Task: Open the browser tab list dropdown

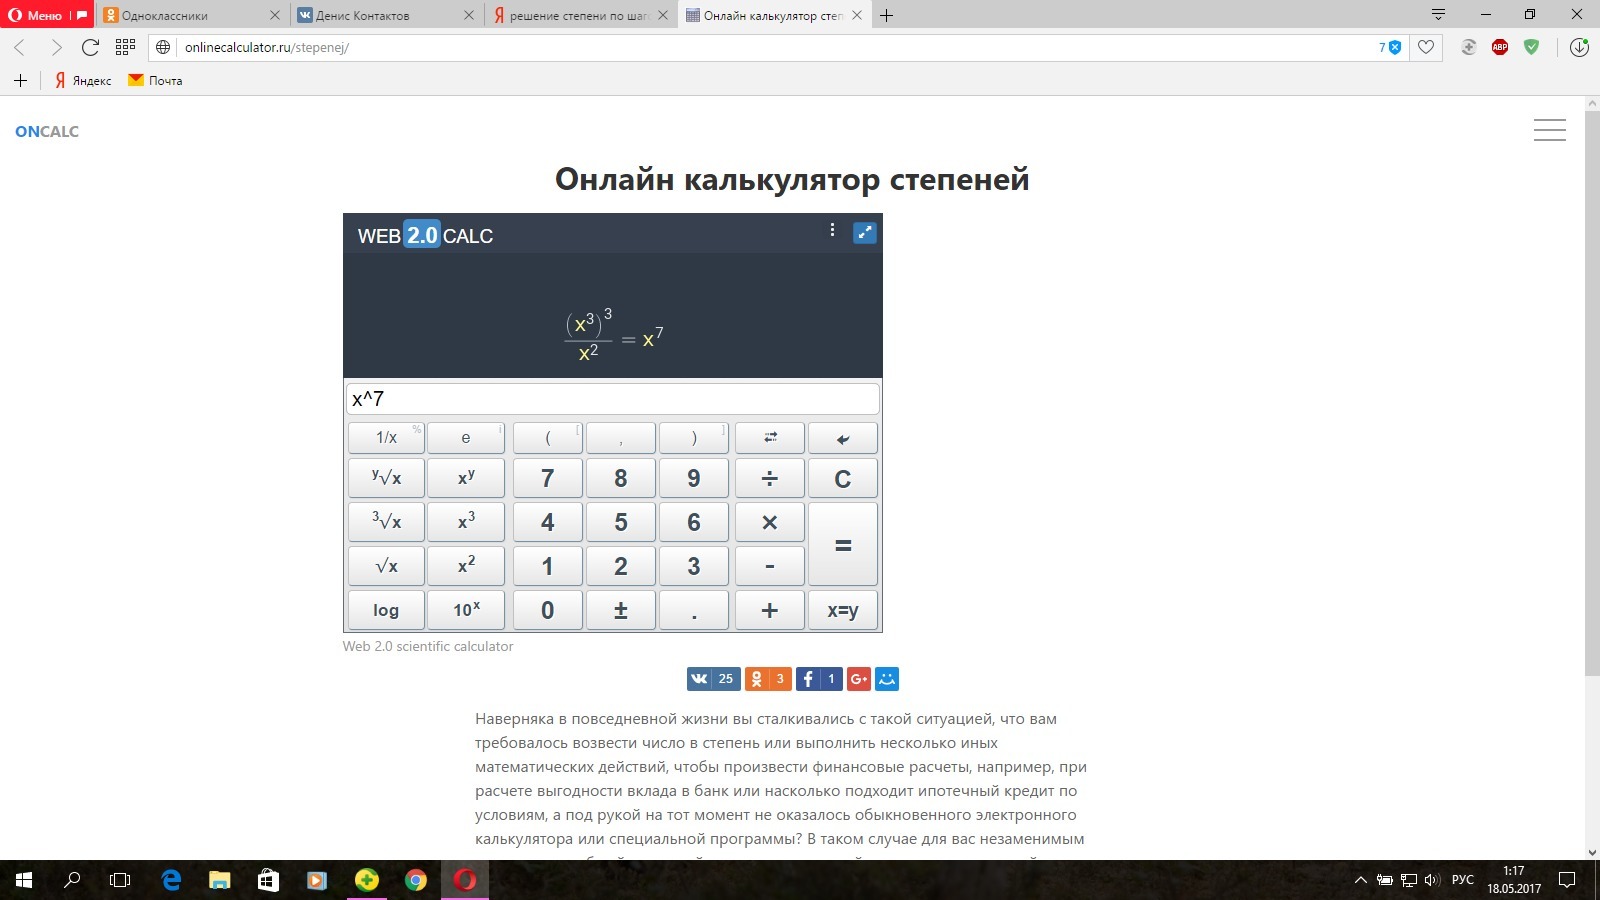Action: click(x=1438, y=15)
